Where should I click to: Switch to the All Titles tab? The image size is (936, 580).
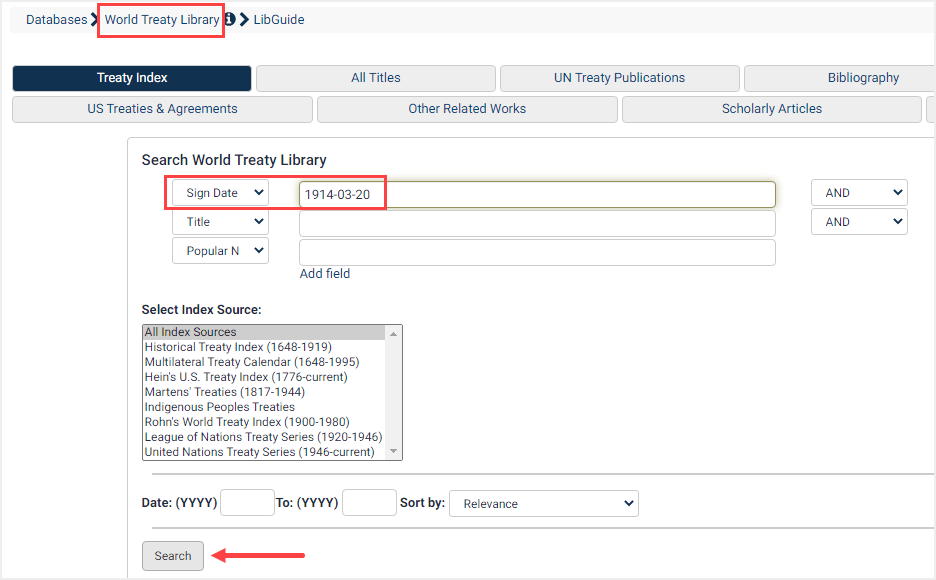pyautogui.click(x=376, y=78)
